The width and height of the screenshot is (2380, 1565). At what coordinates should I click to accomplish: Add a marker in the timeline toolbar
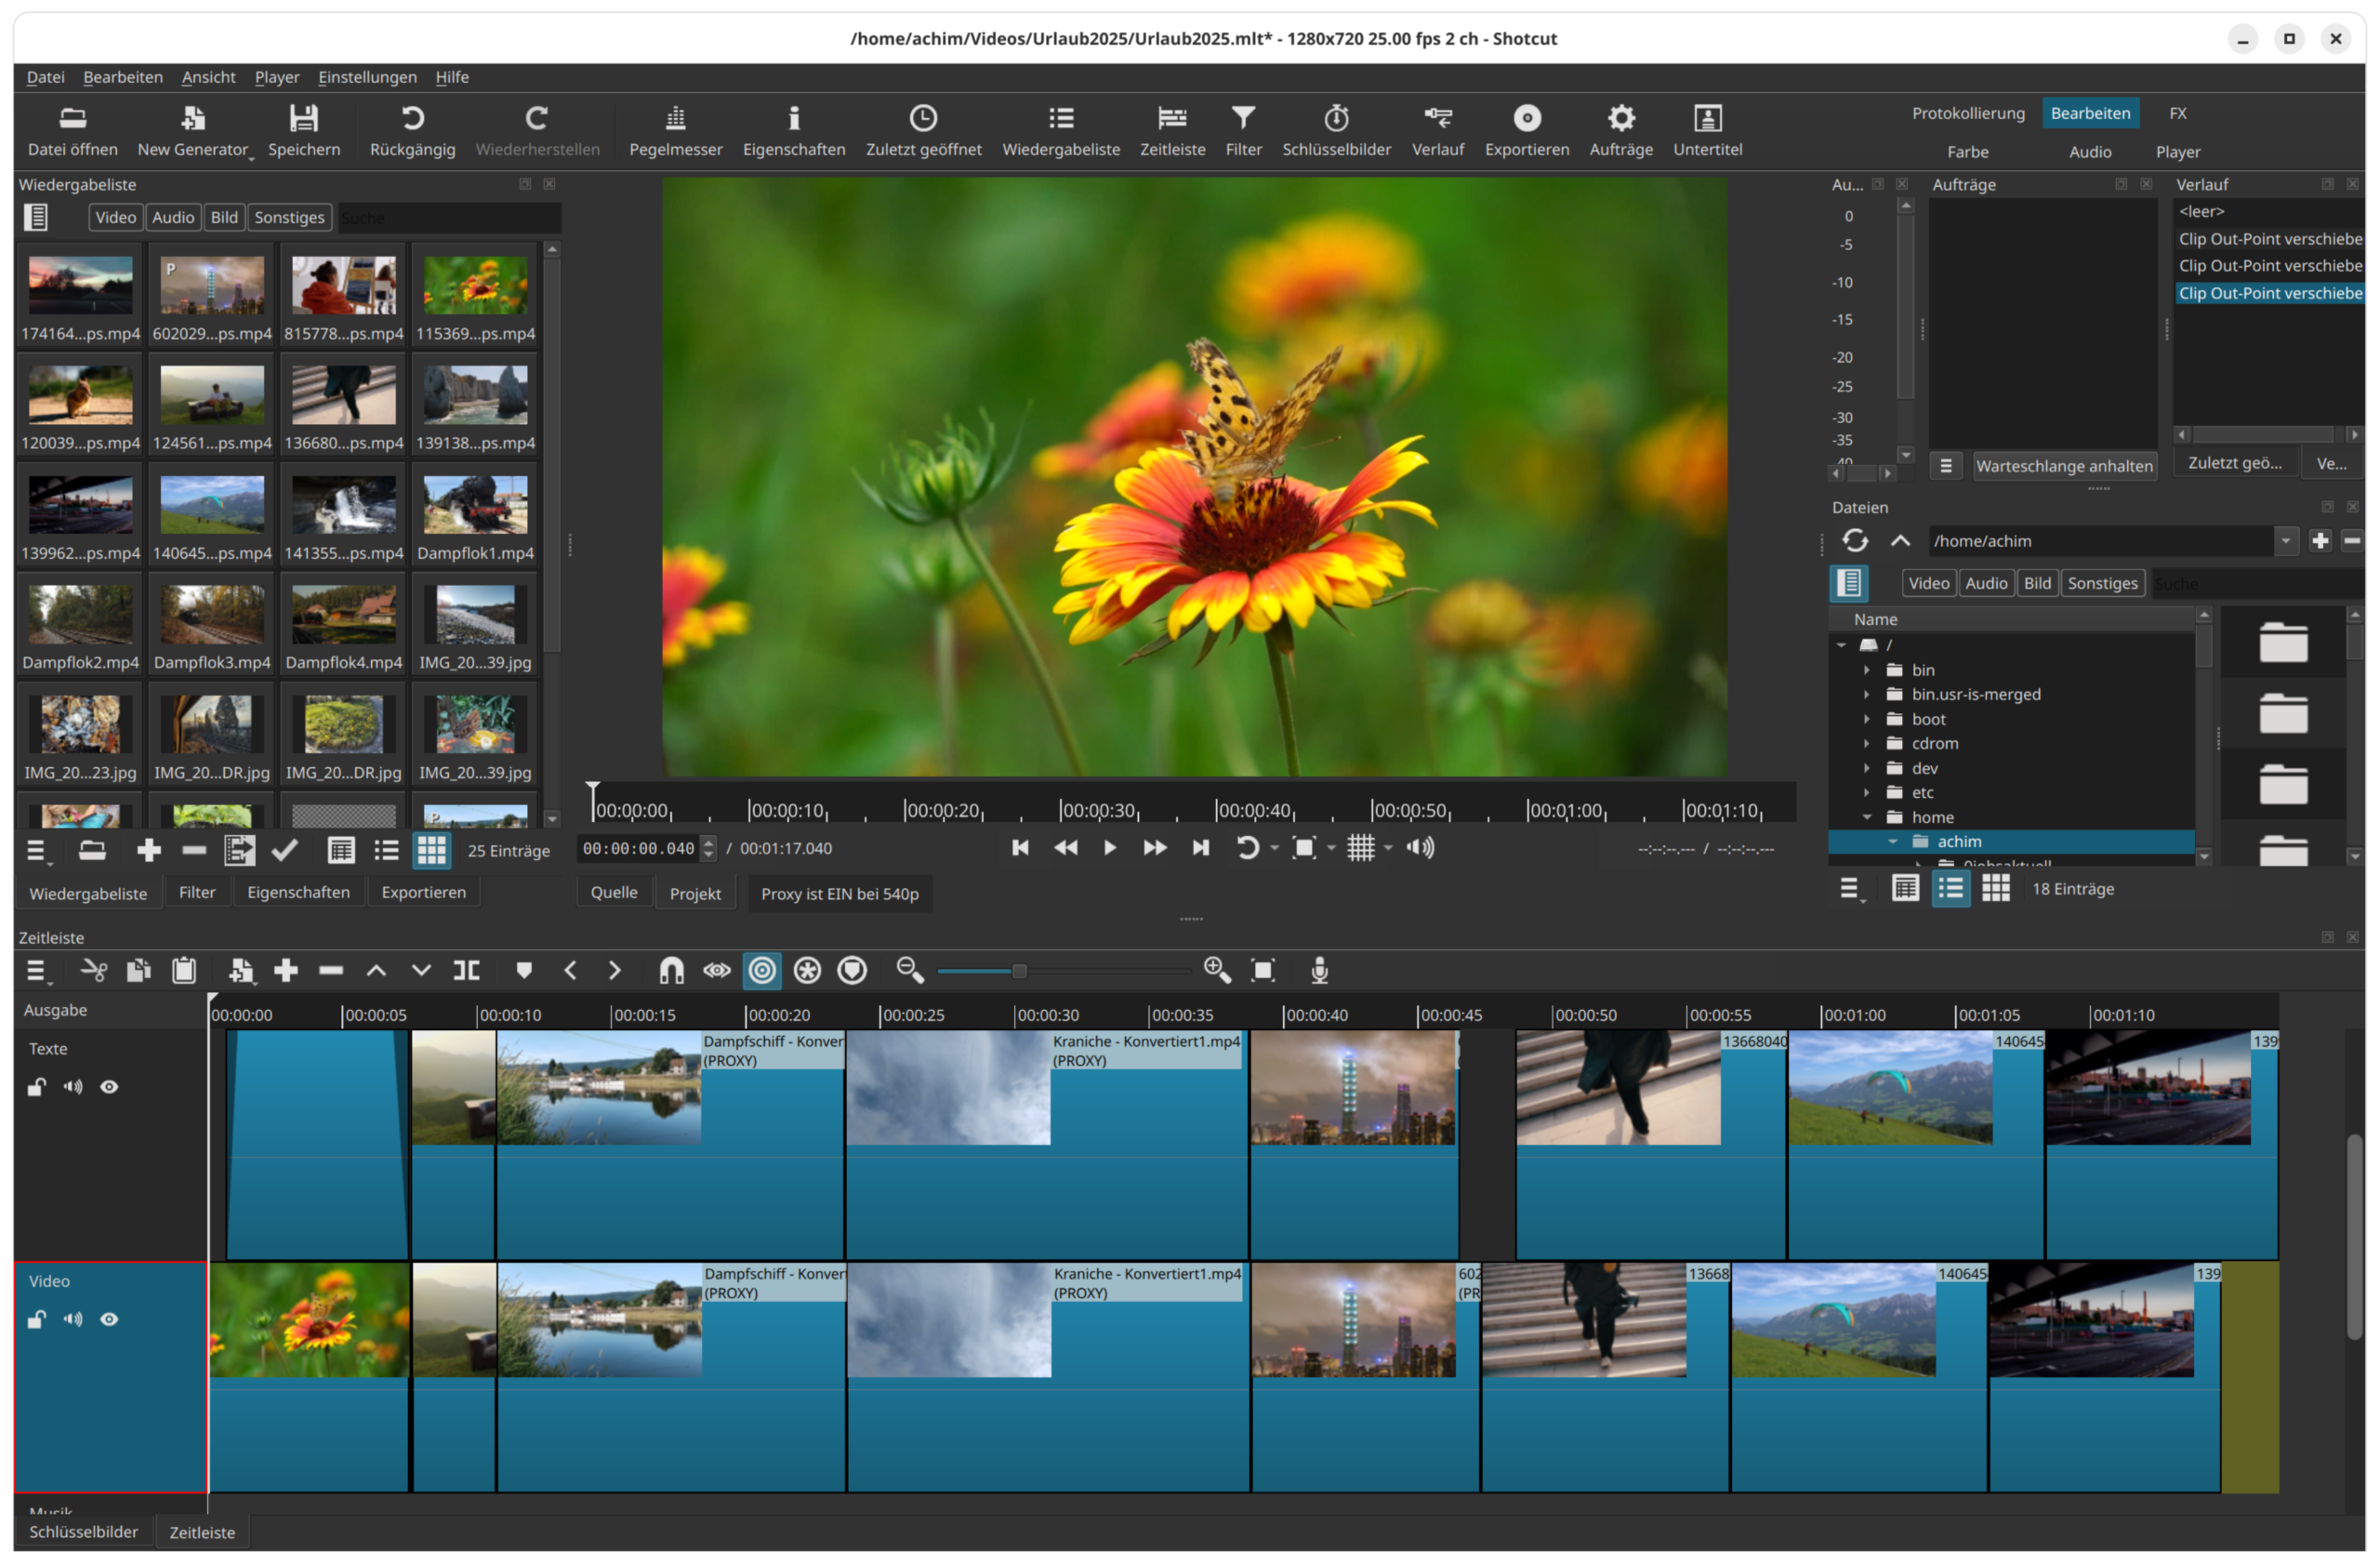[523, 970]
